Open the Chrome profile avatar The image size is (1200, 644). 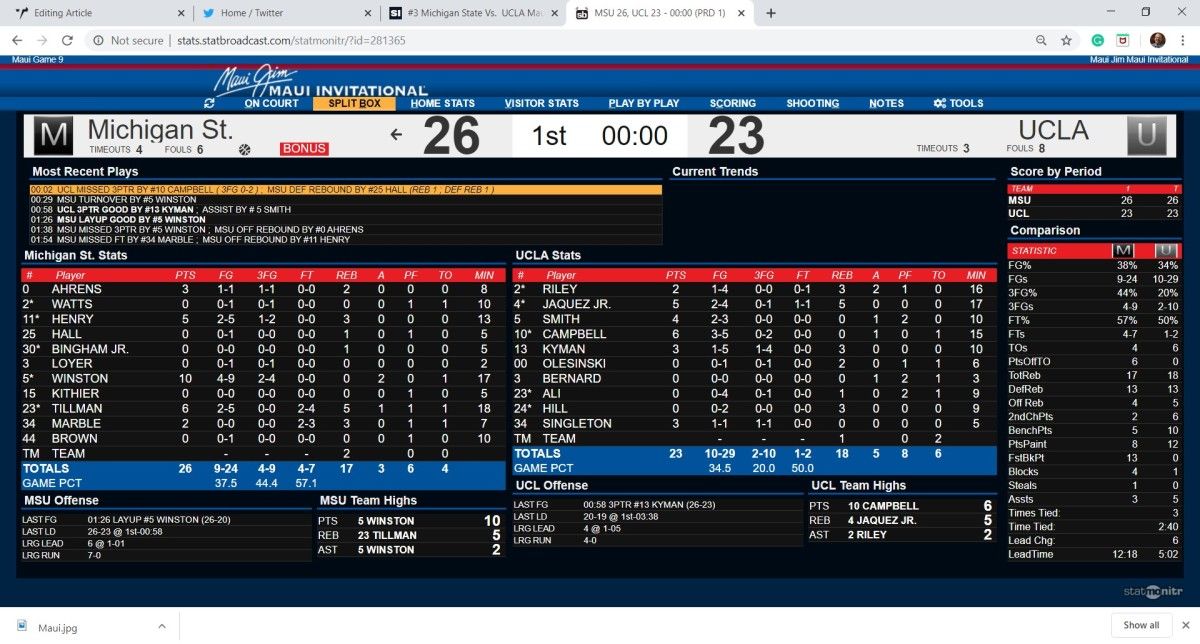coord(1157,41)
